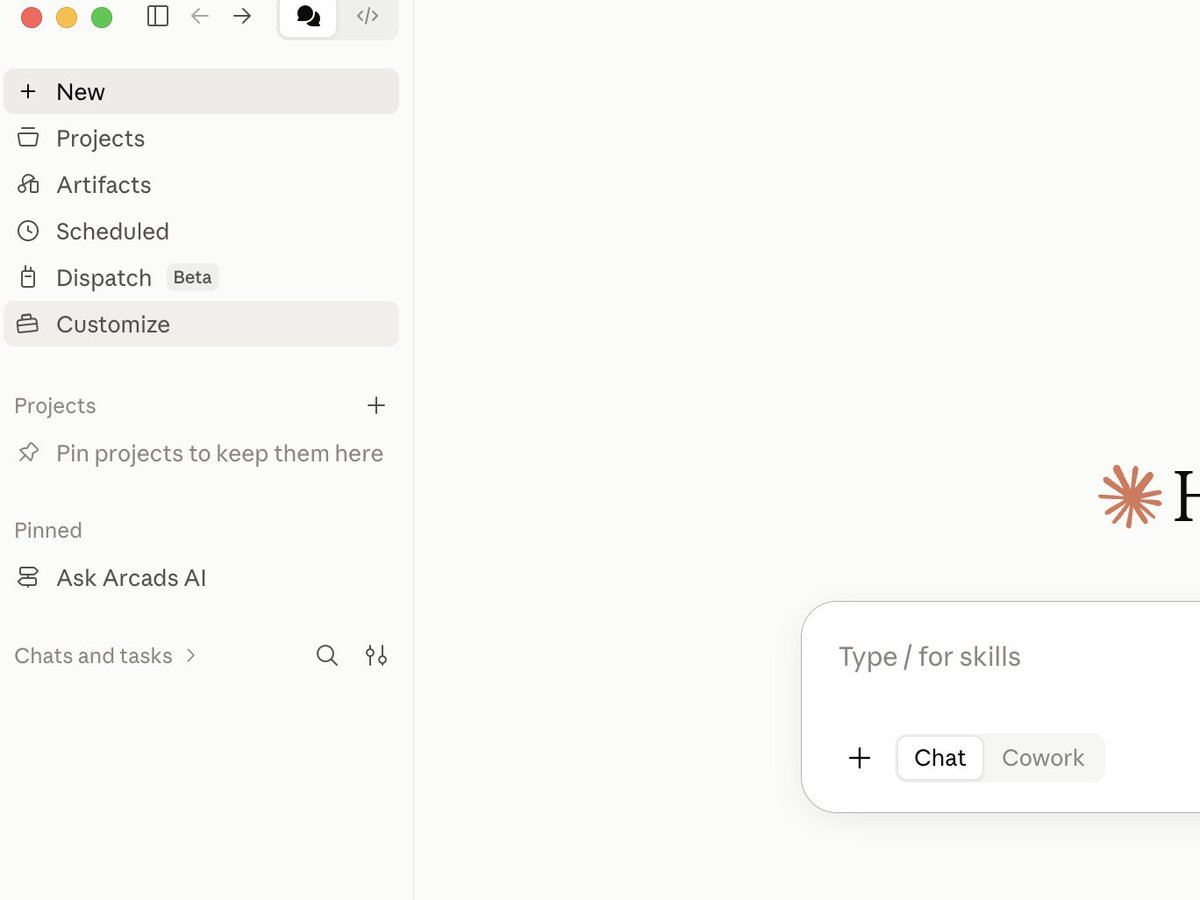Go back with the left arrow

[x=200, y=16]
